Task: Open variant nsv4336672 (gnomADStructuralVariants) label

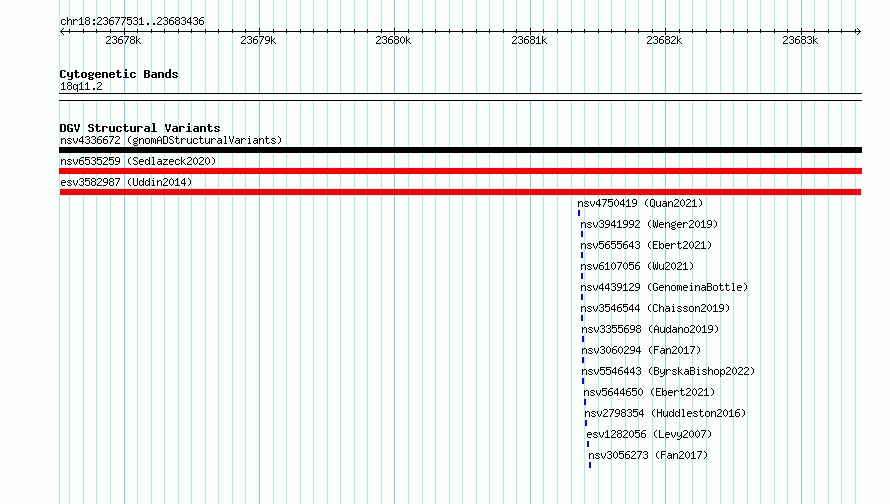Action: coord(171,140)
